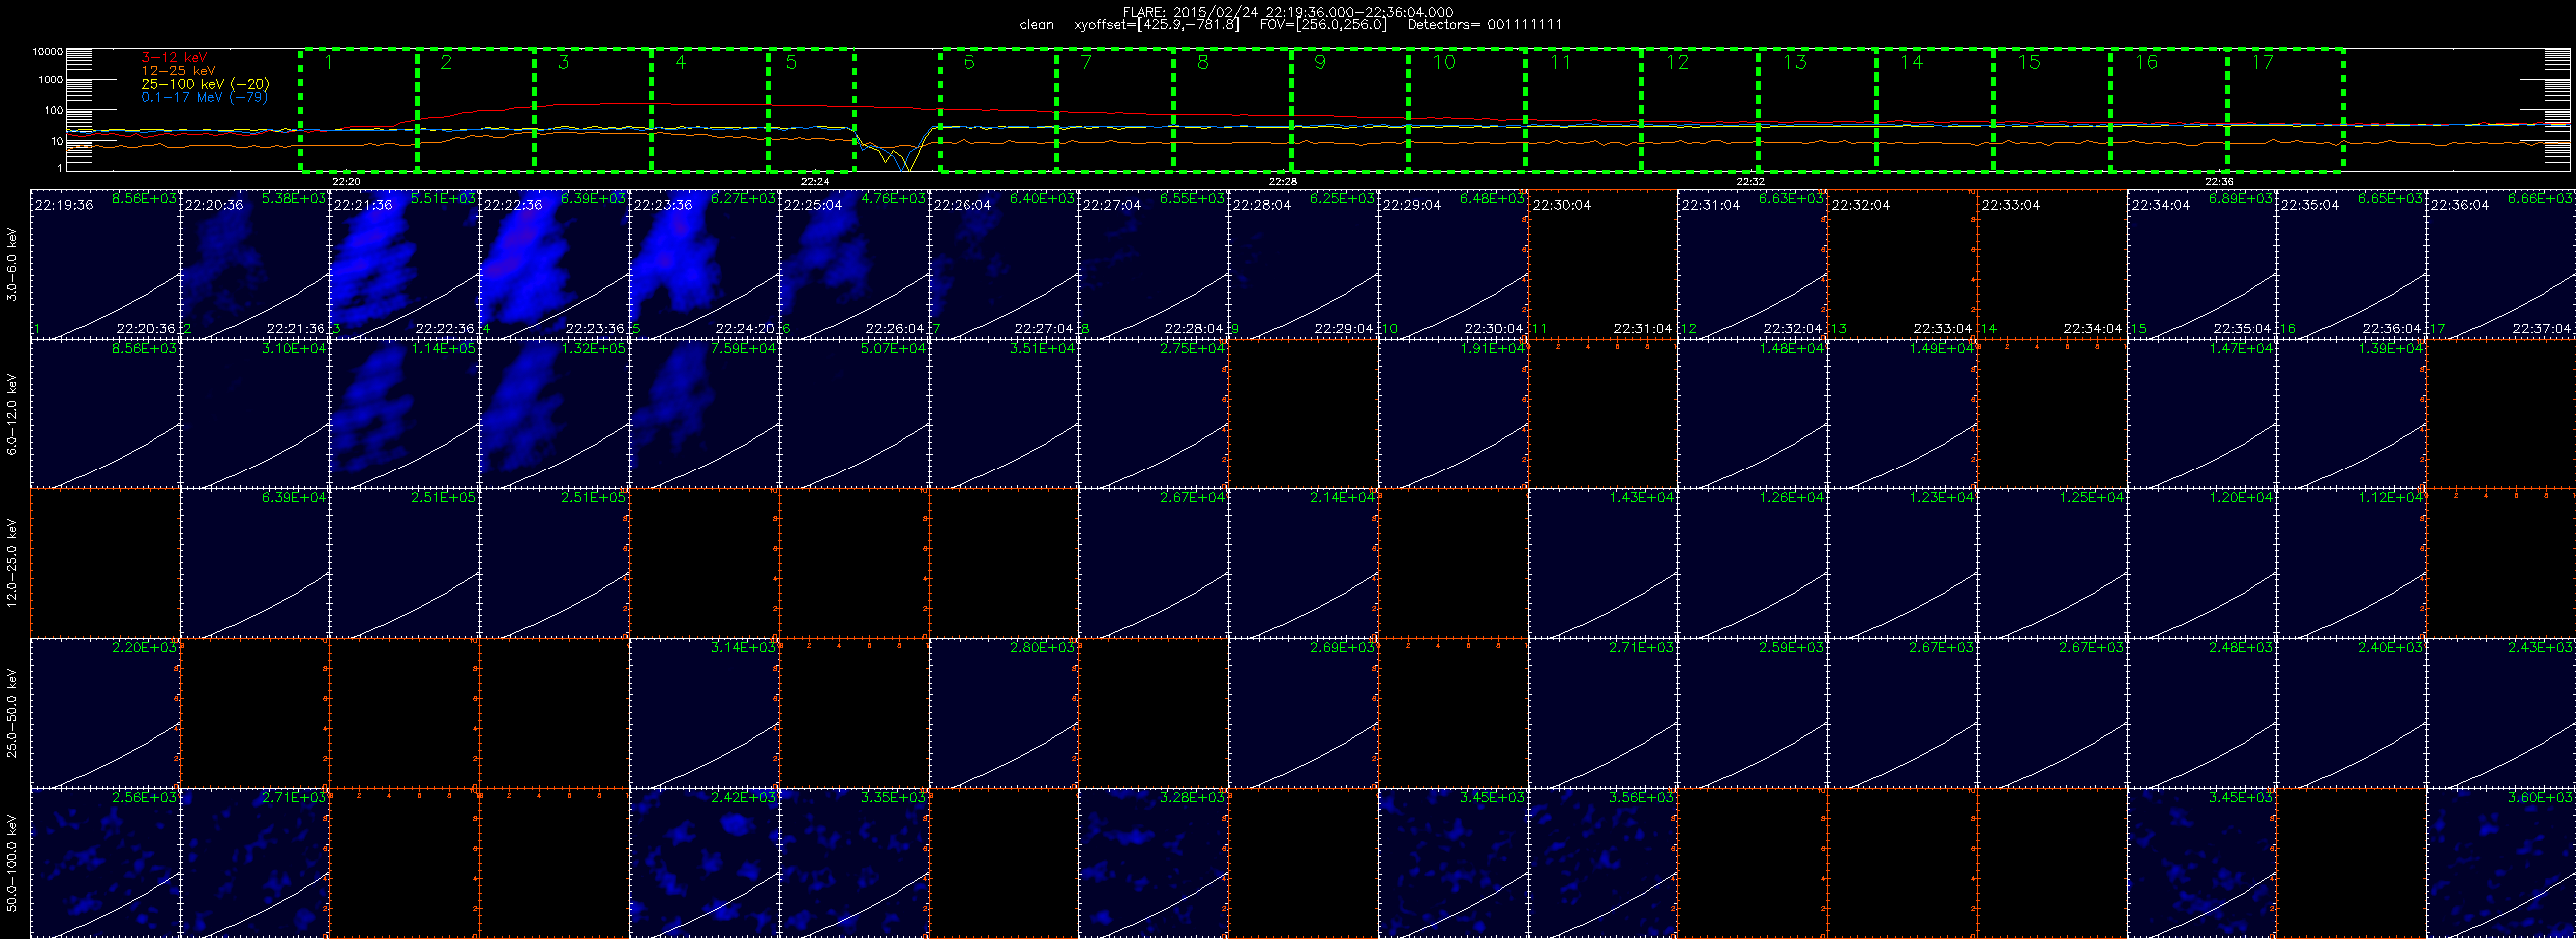Choose the 6.0-12.0 keV image labeled 7.59E+04

point(705,414)
